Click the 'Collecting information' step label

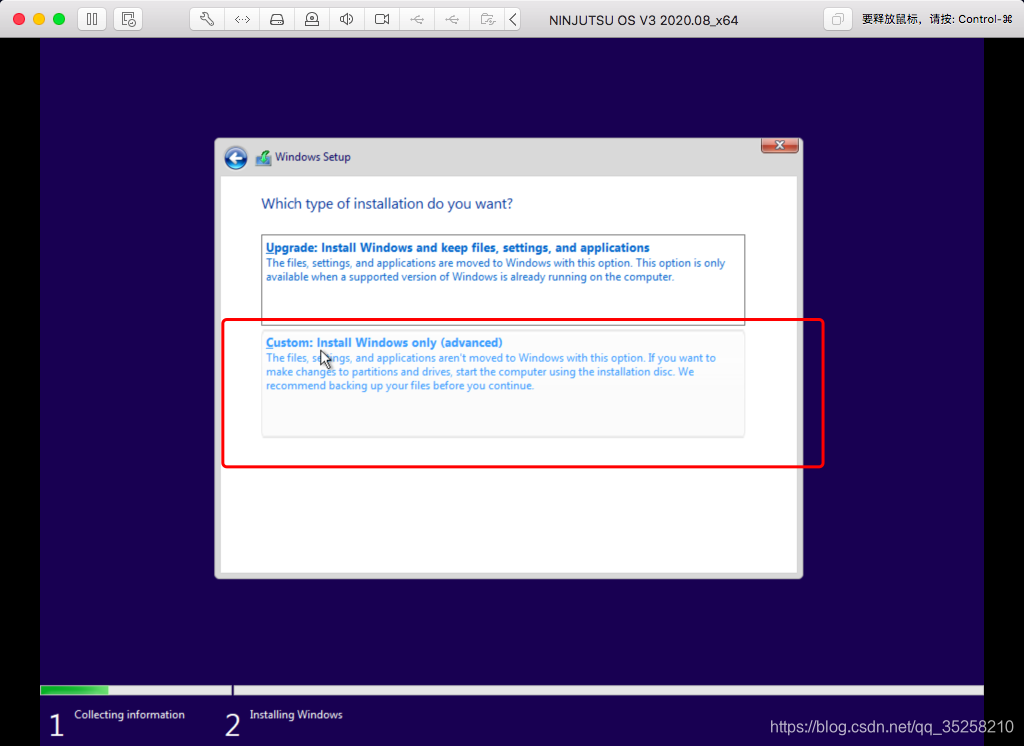(x=129, y=714)
